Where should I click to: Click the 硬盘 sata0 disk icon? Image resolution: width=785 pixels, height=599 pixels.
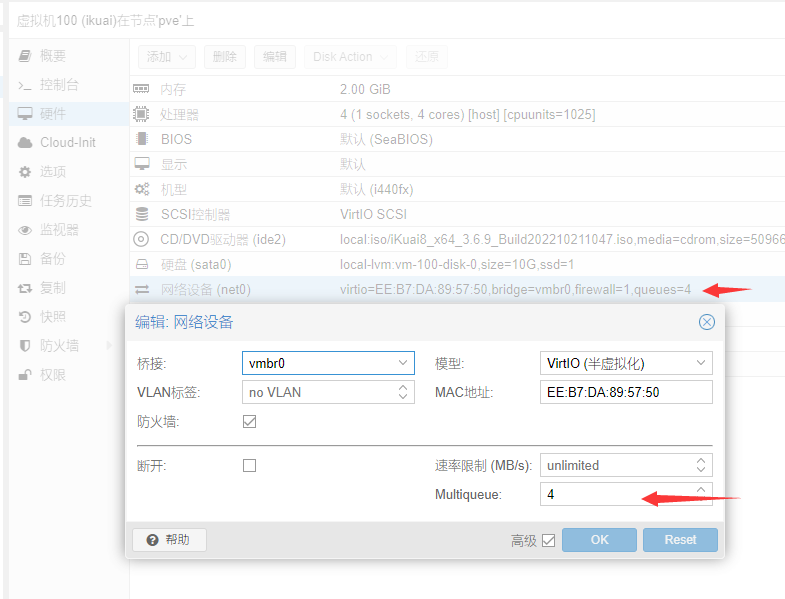142,264
